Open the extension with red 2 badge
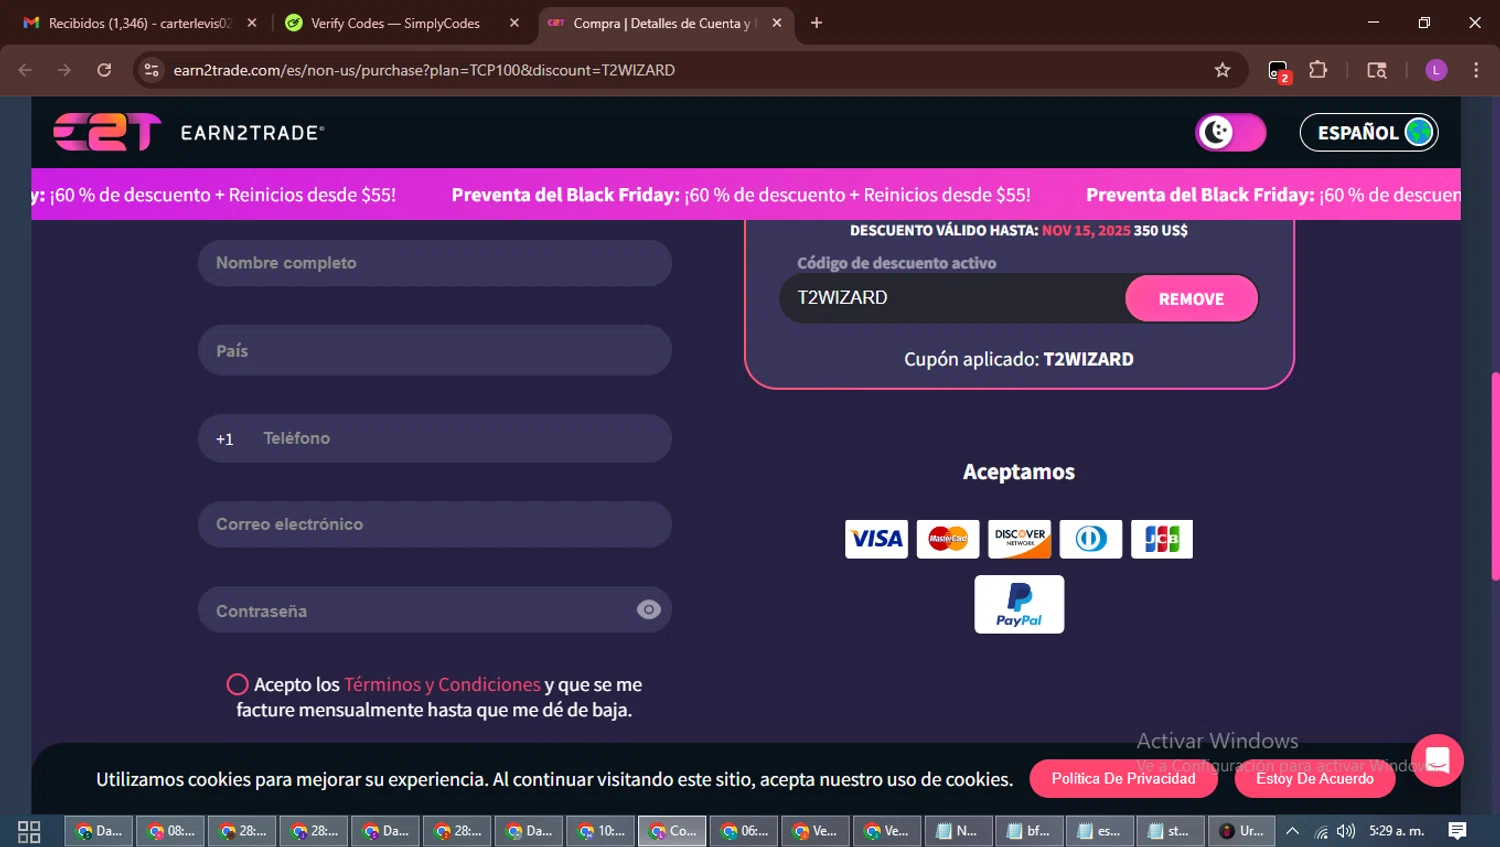Screen dimensions: 1500x847 point(1278,70)
